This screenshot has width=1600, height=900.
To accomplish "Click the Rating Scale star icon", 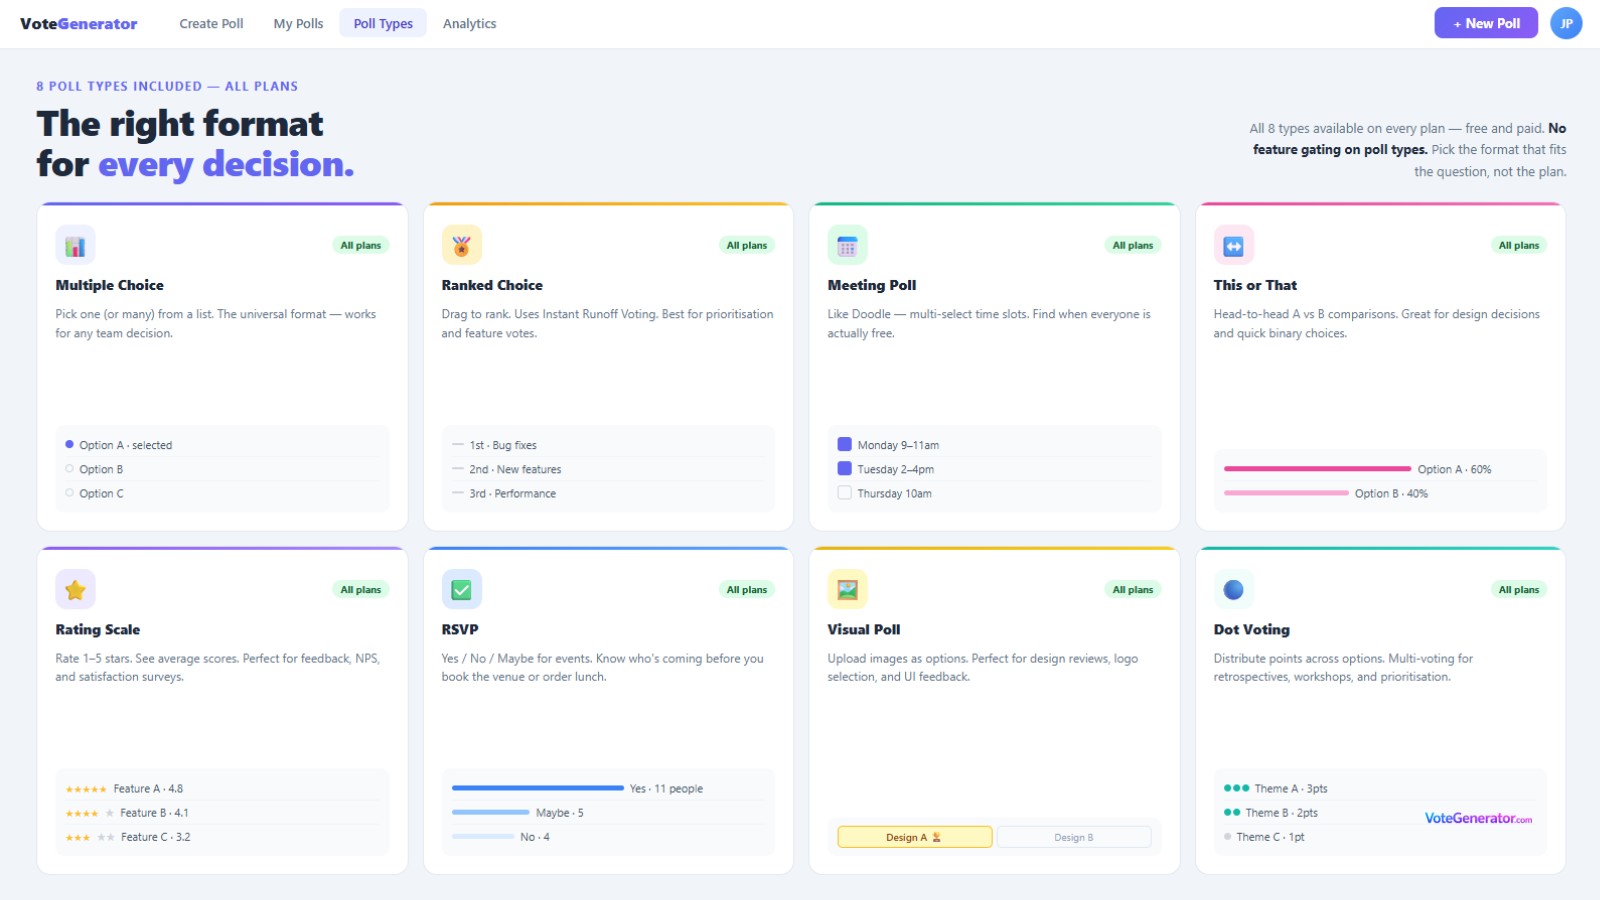I will tap(75, 589).
